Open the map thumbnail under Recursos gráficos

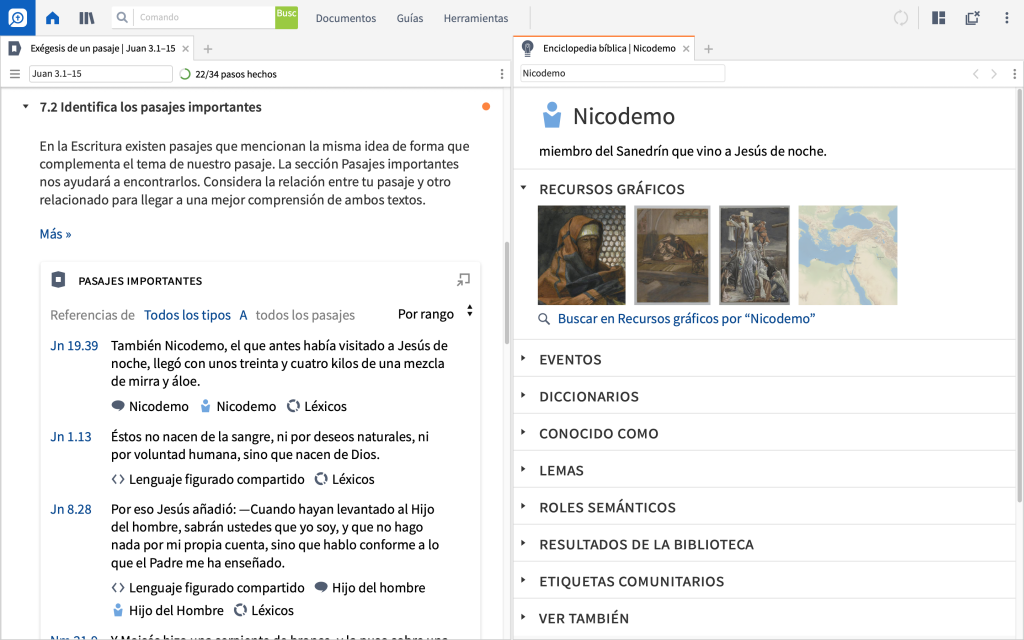pyautogui.click(x=847, y=255)
